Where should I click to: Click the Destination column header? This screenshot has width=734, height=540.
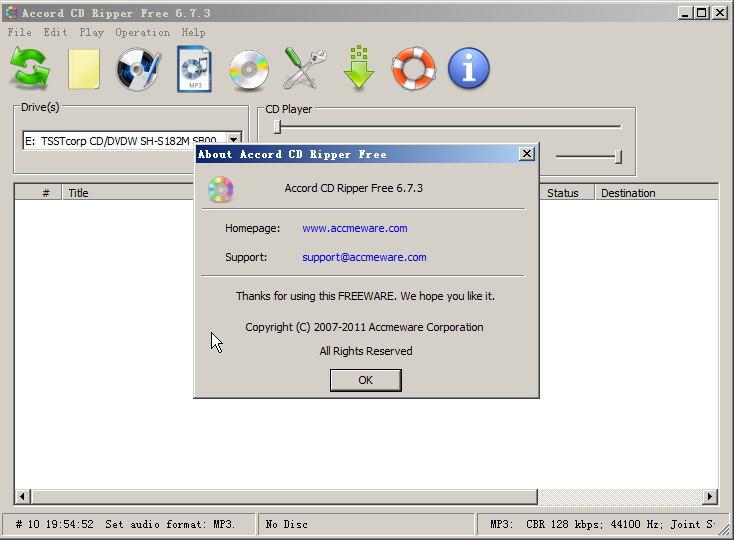pos(656,193)
